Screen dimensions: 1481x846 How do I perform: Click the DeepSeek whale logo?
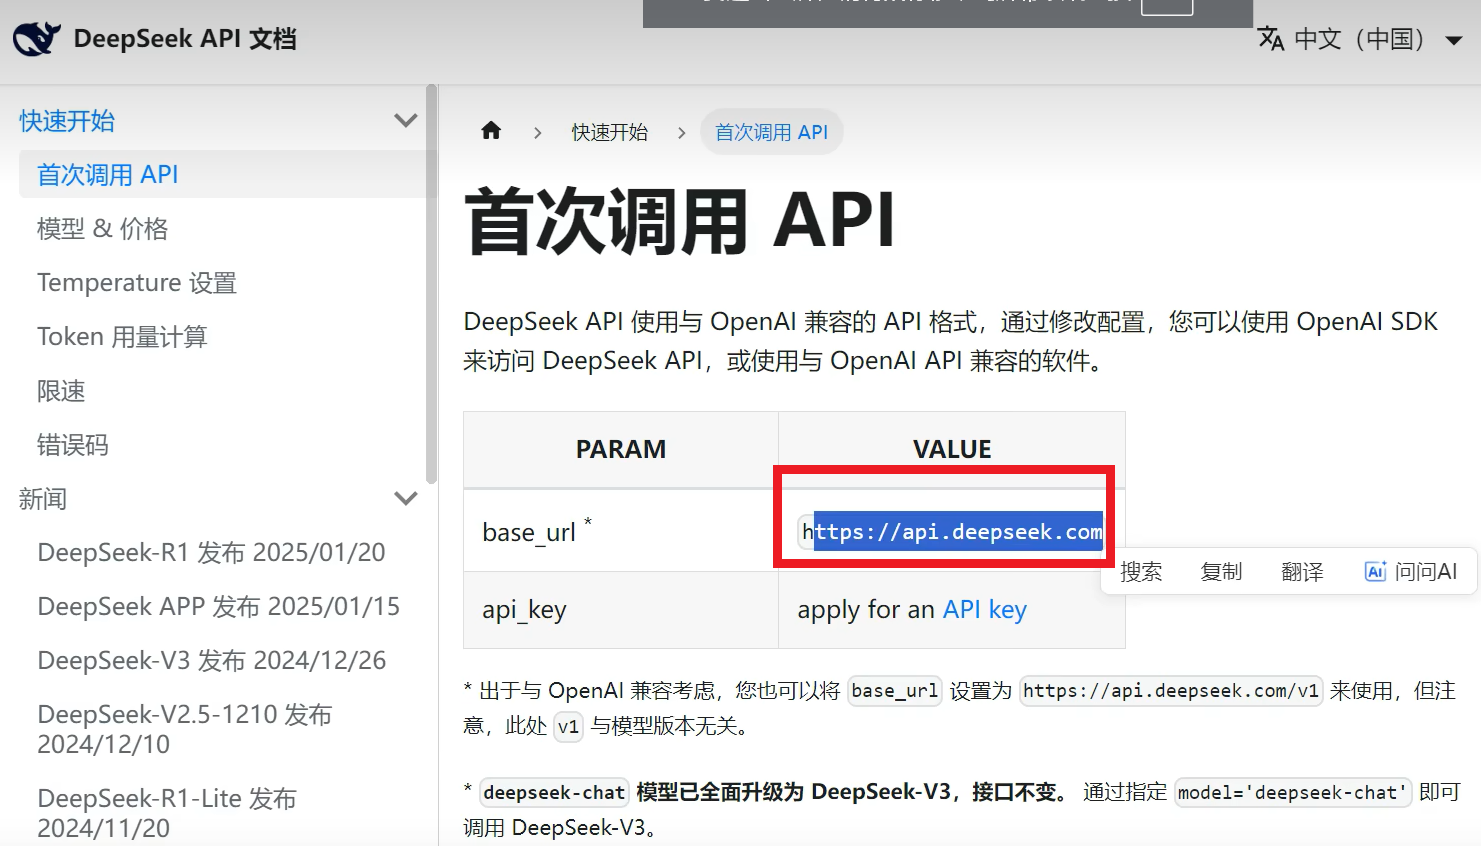pyautogui.click(x=37, y=39)
